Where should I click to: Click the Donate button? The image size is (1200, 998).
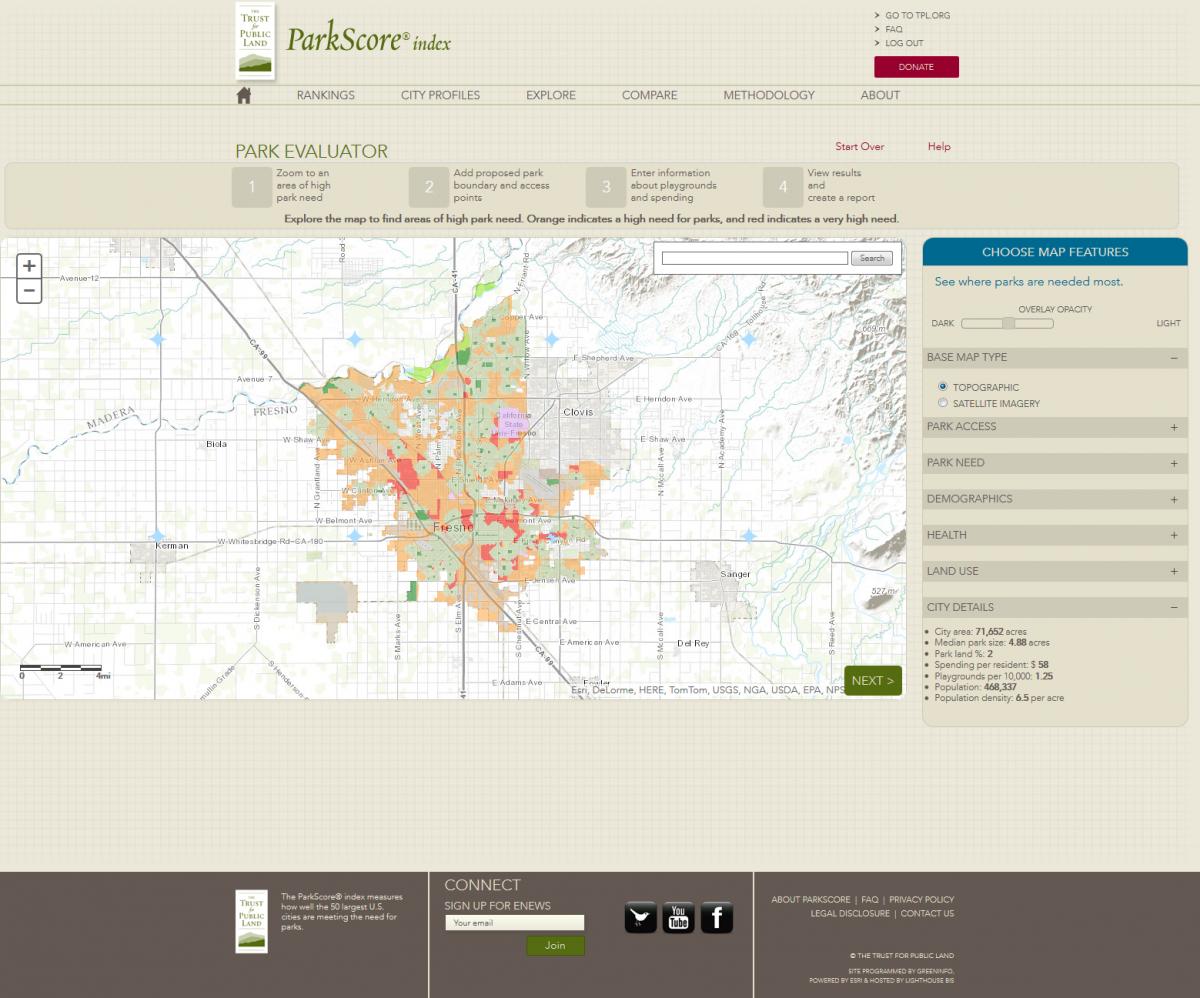(x=916, y=67)
